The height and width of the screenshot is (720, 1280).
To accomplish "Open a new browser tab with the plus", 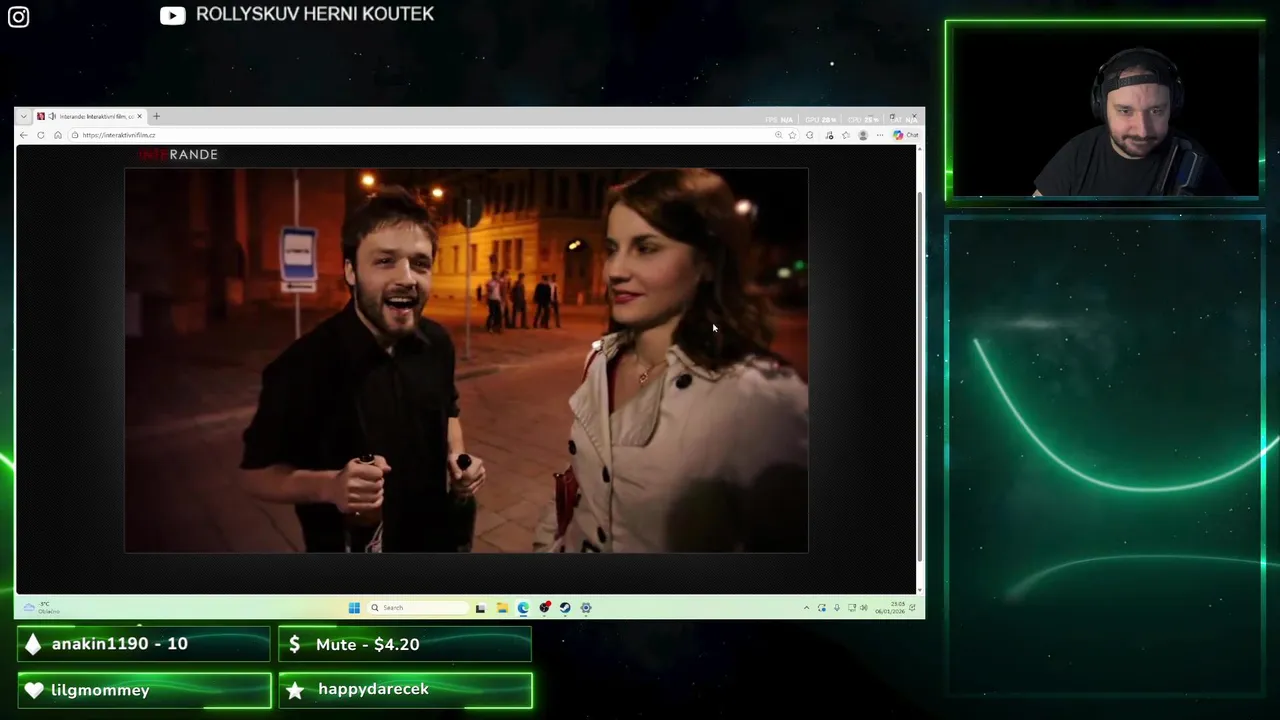I will tap(156, 117).
